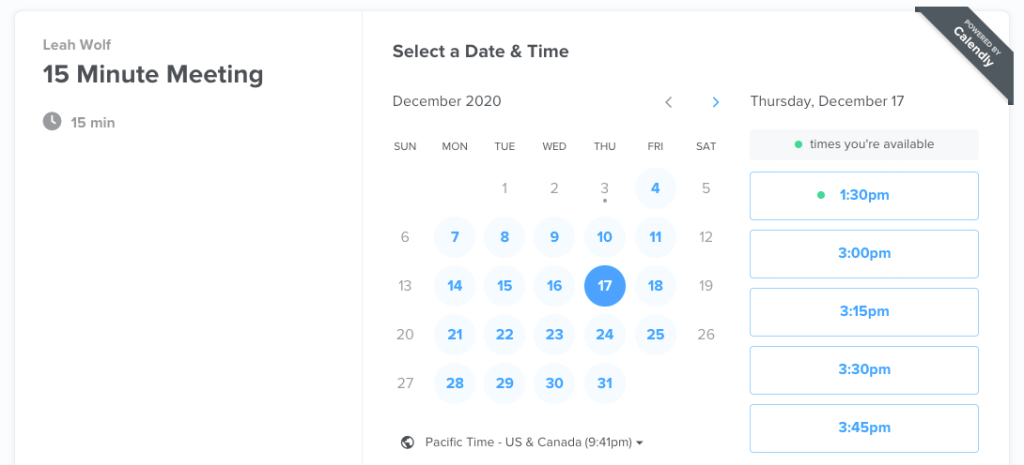
Task: Choose December 10 date
Action: [x=605, y=237]
